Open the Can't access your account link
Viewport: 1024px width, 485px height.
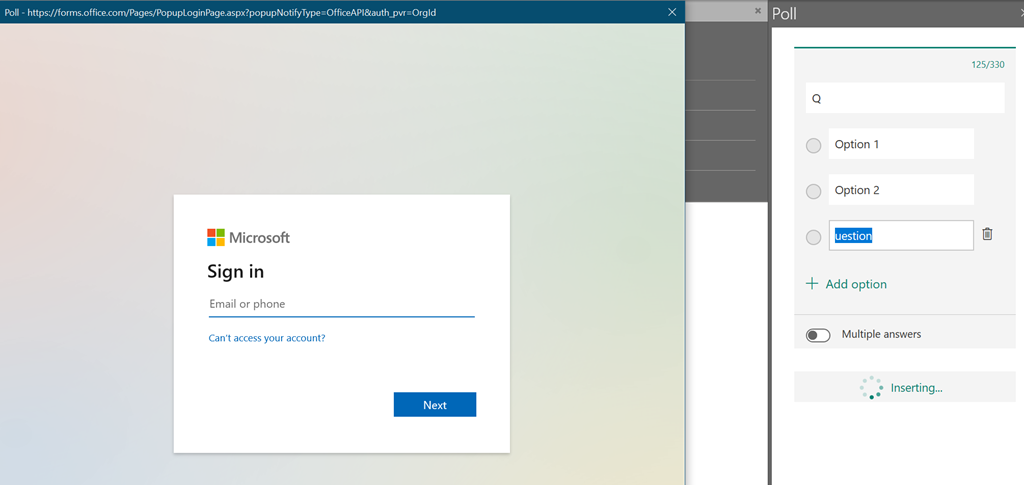(x=267, y=338)
